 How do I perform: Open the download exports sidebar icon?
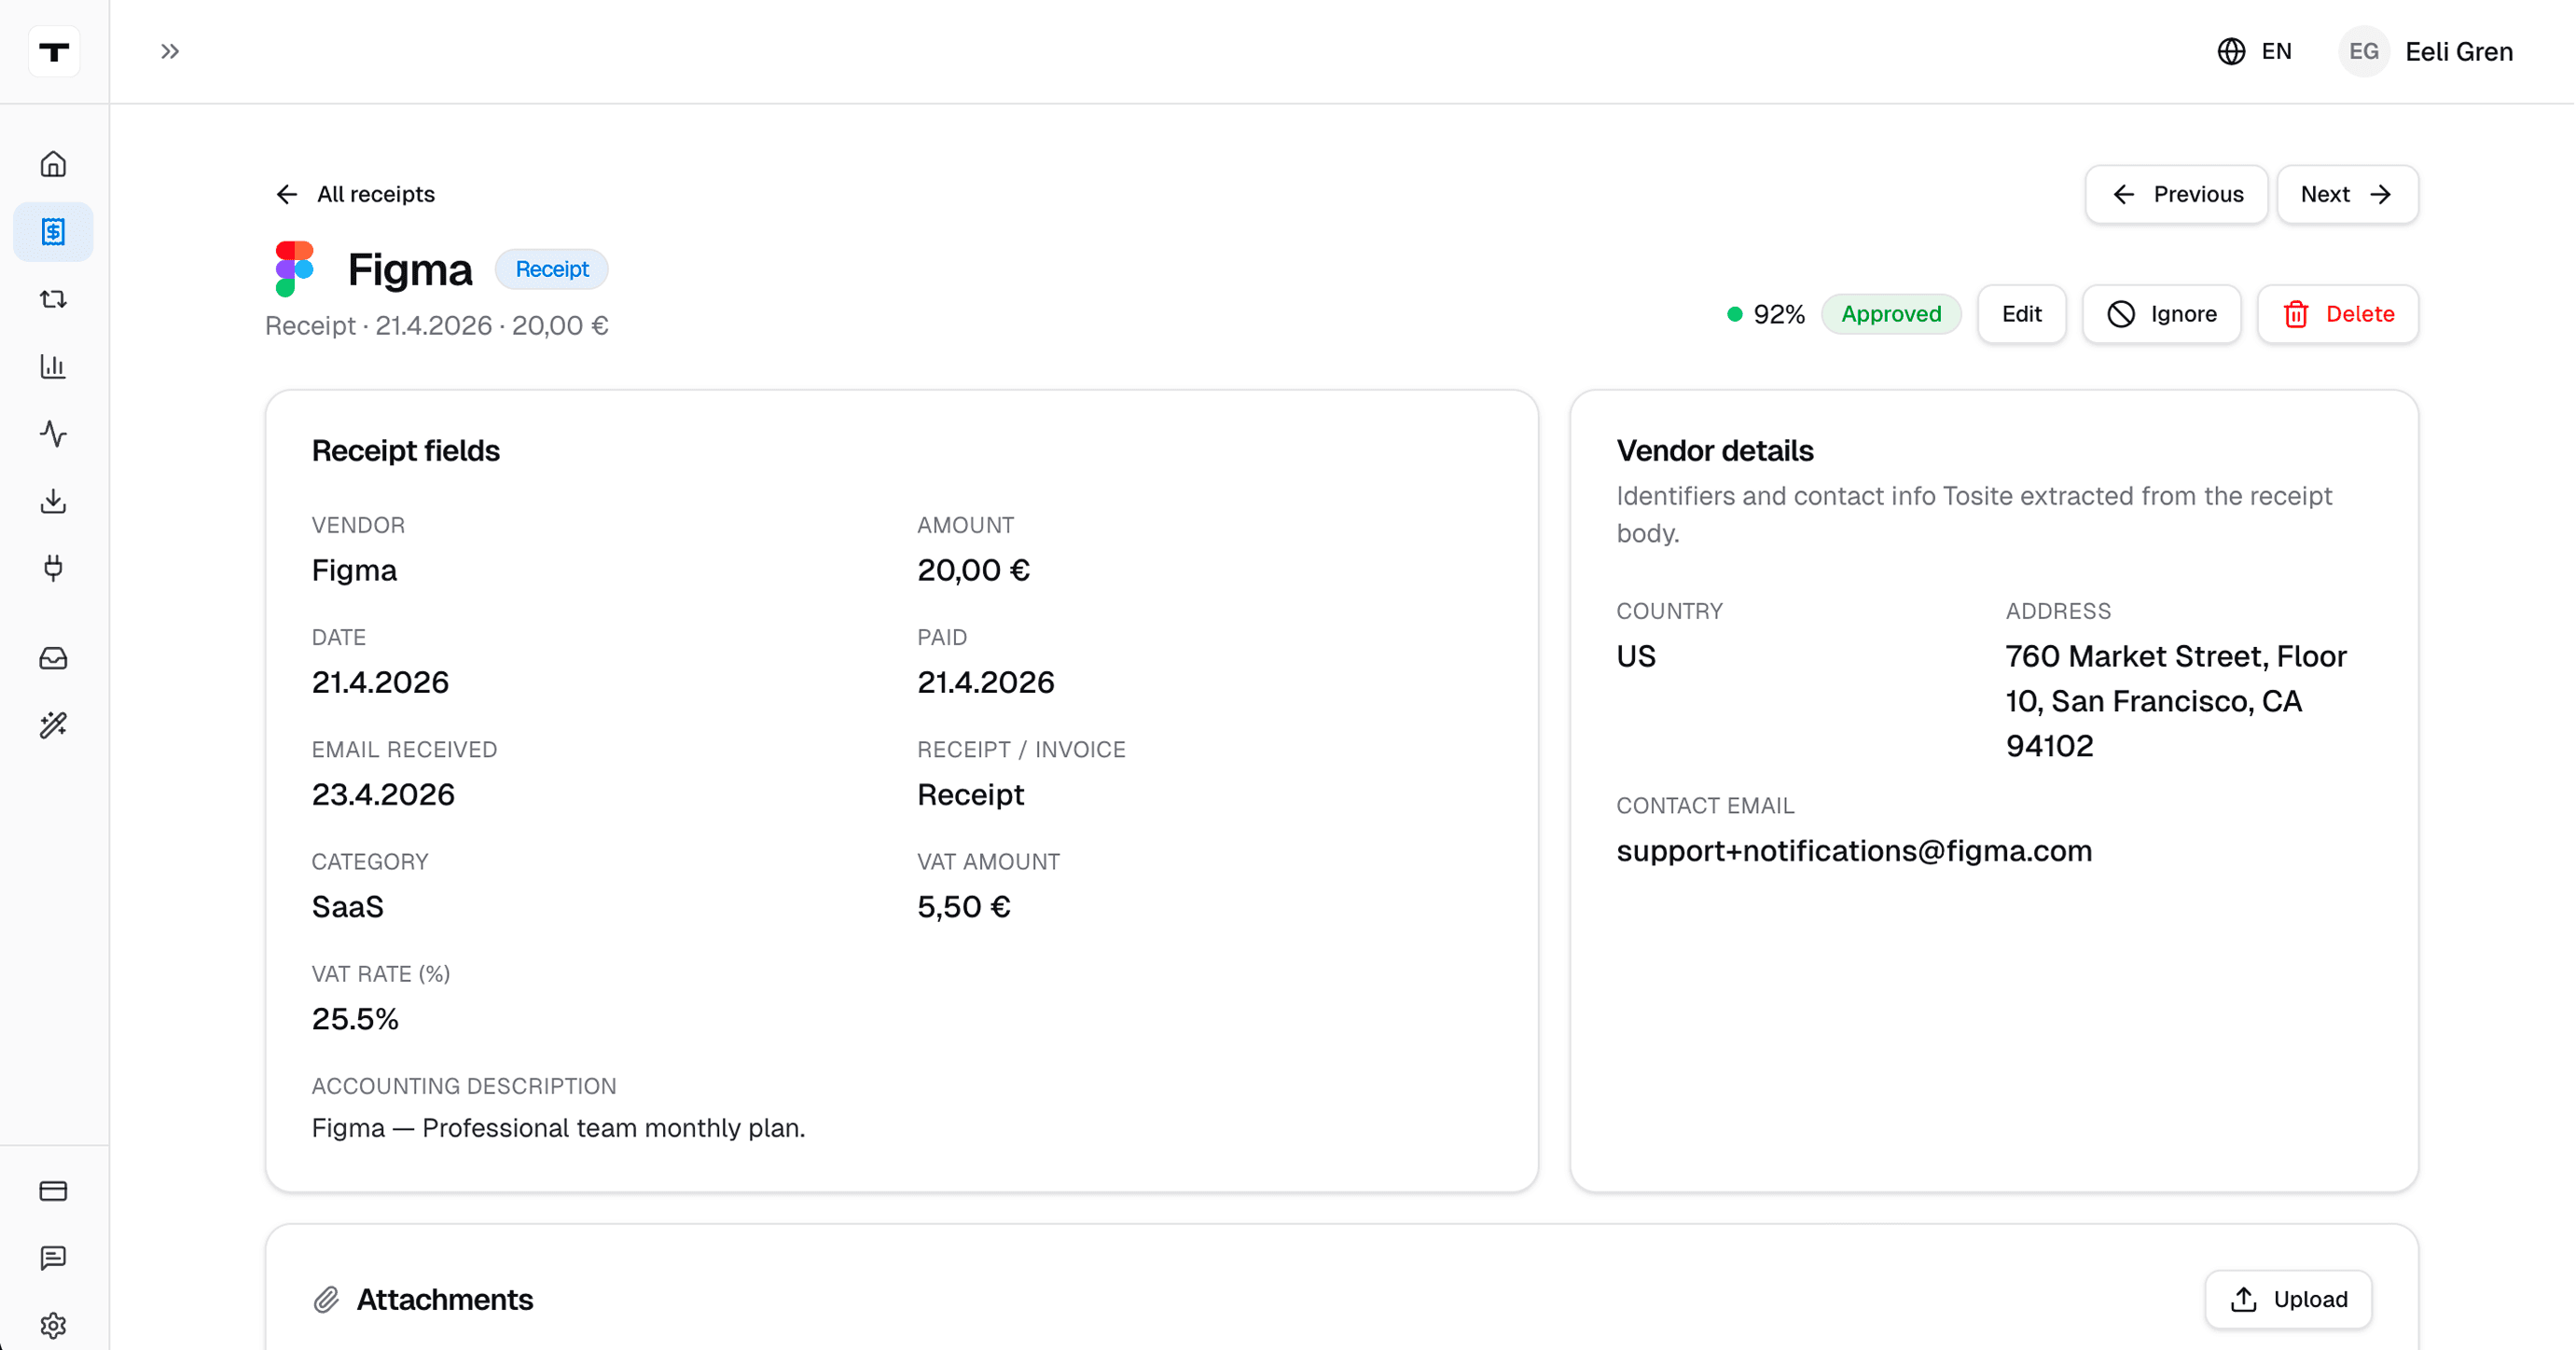tap(53, 501)
